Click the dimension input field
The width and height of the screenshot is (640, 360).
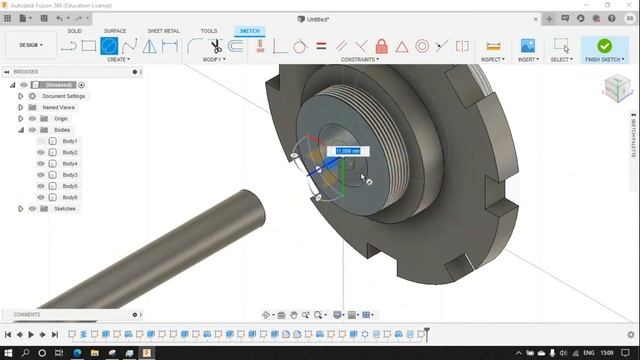click(348, 151)
